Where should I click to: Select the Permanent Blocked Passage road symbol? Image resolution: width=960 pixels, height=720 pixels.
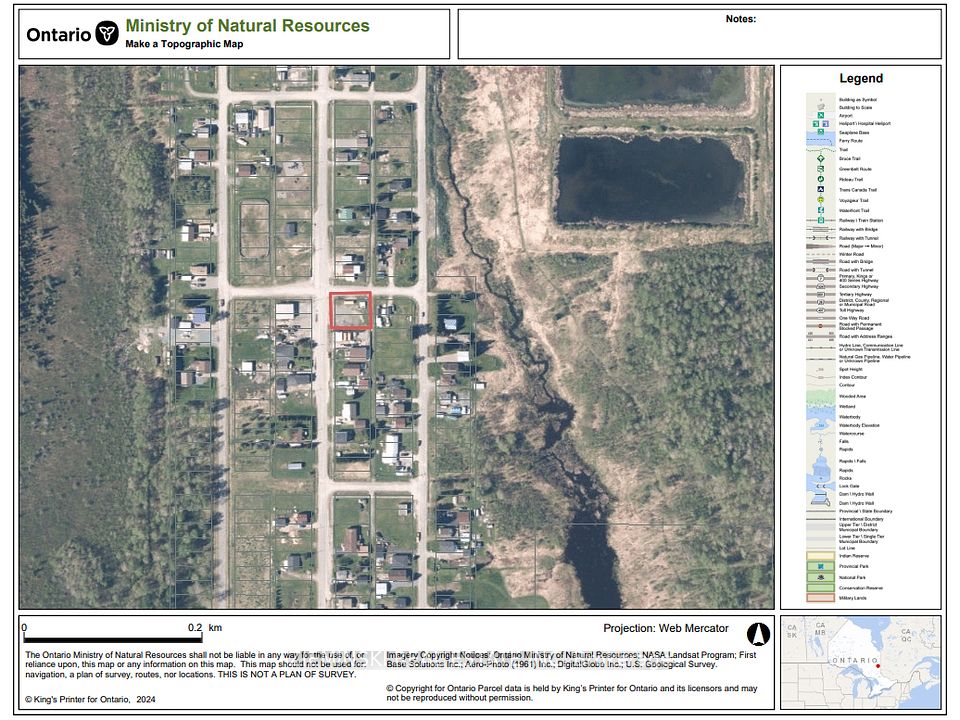(821, 326)
